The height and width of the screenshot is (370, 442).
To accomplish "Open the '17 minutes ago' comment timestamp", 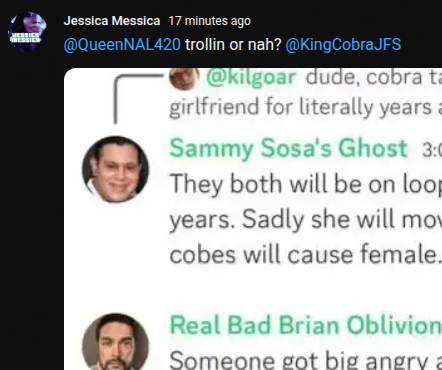I will (210, 21).
